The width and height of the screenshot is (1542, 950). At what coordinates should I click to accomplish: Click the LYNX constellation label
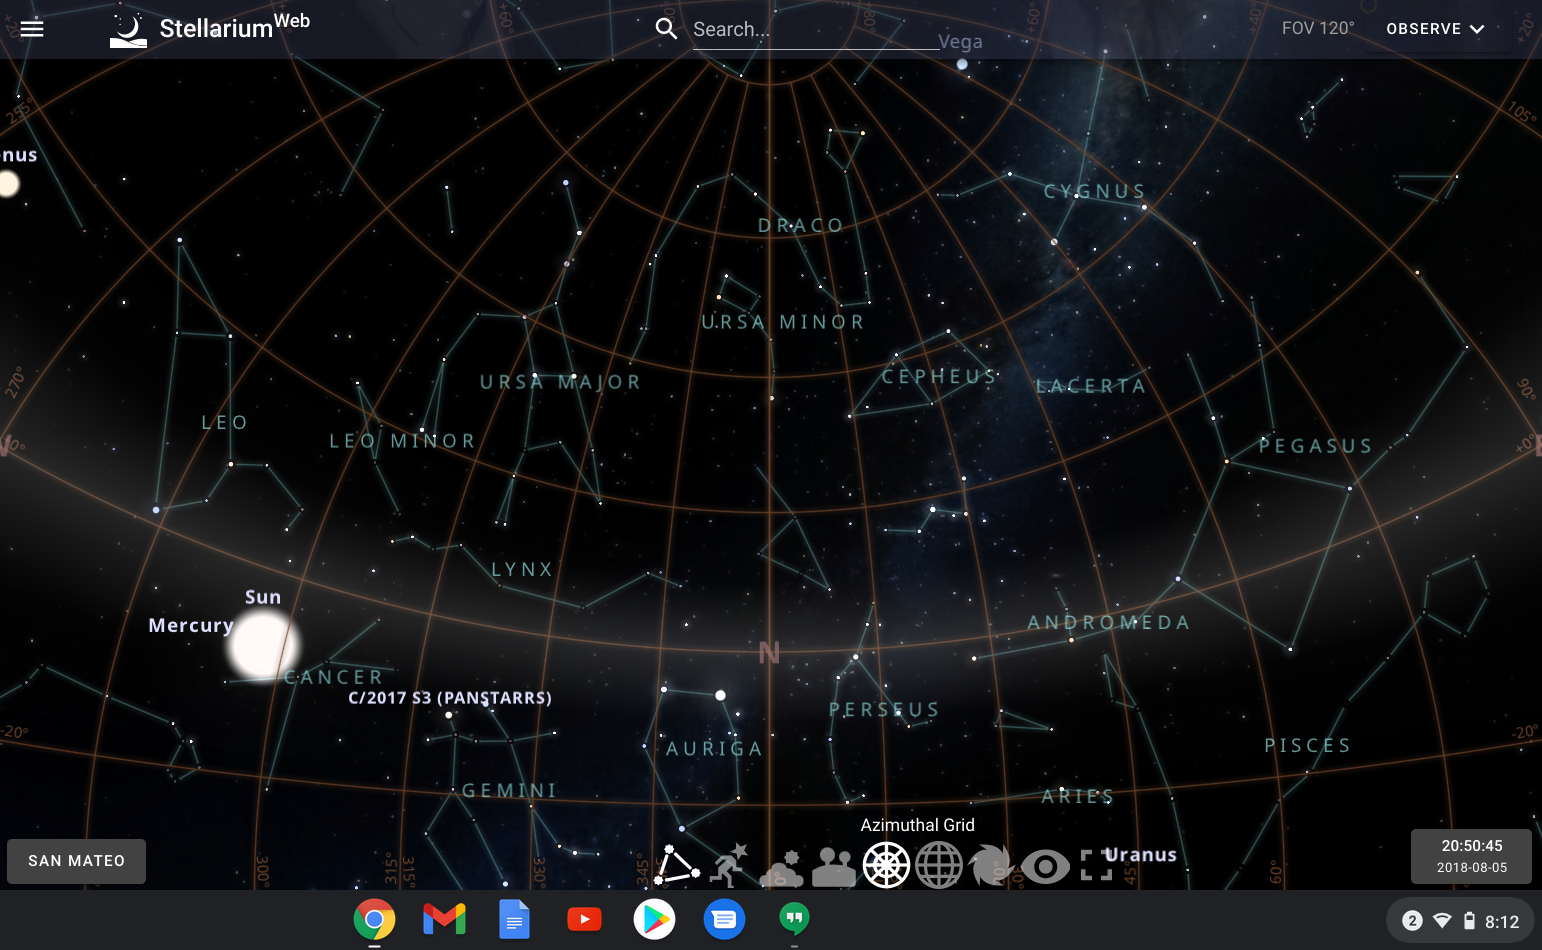pyautogui.click(x=523, y=570)
